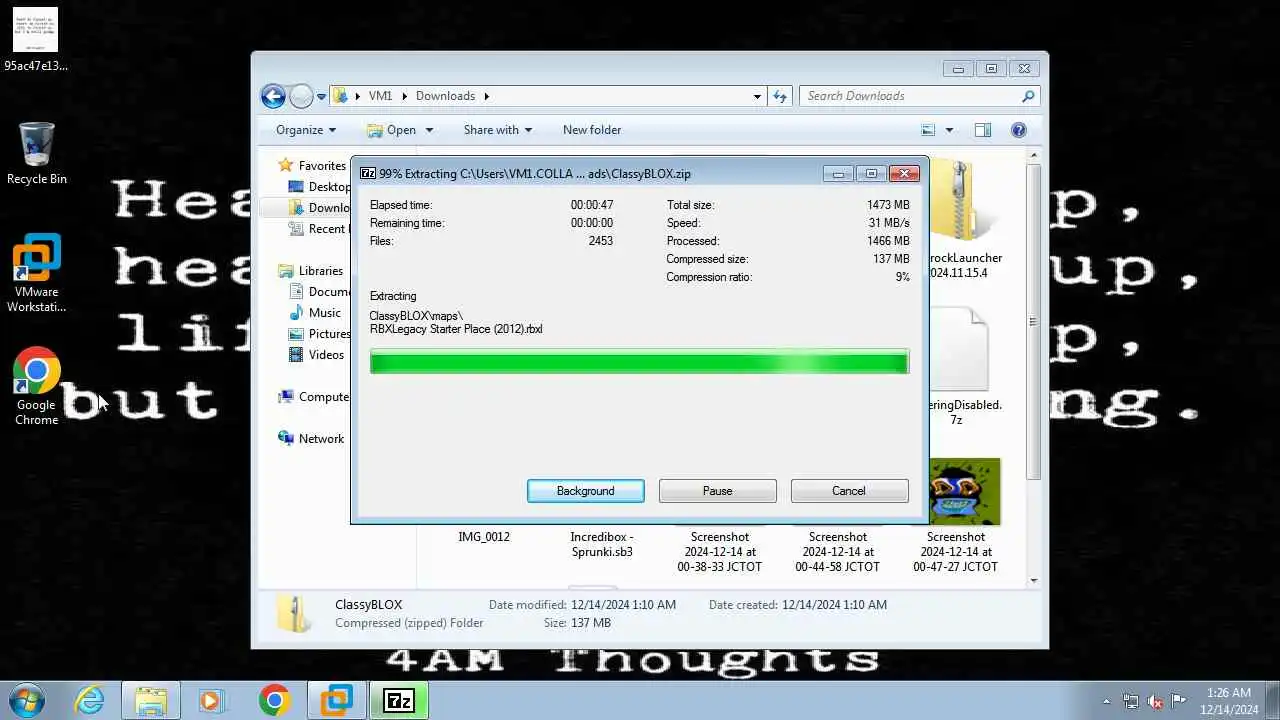Screen dimensions: 1280x720
Task: Open the Organize menu
Action: click(306, 130)
